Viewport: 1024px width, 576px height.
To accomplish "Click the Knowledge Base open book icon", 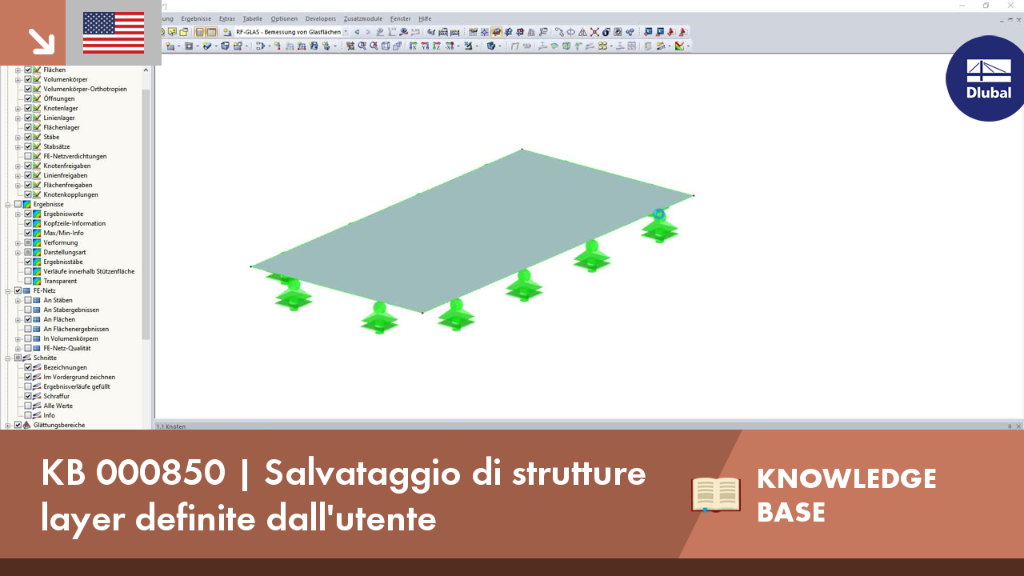I will pos(716,494).
